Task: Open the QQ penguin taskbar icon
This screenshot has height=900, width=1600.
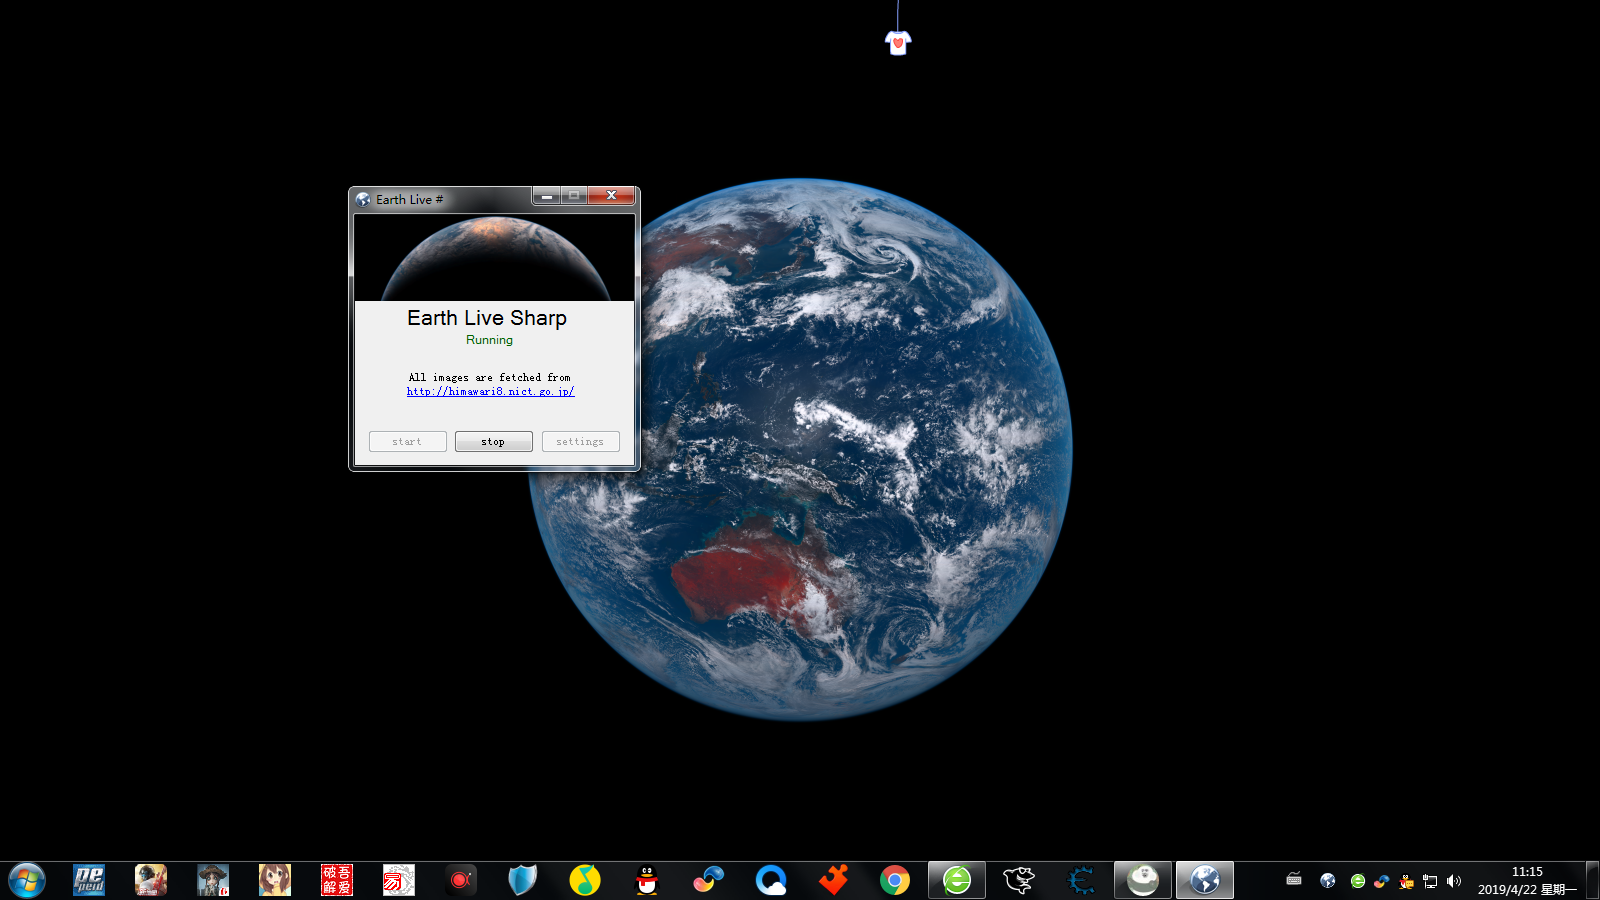Action: tap(647, 880)
